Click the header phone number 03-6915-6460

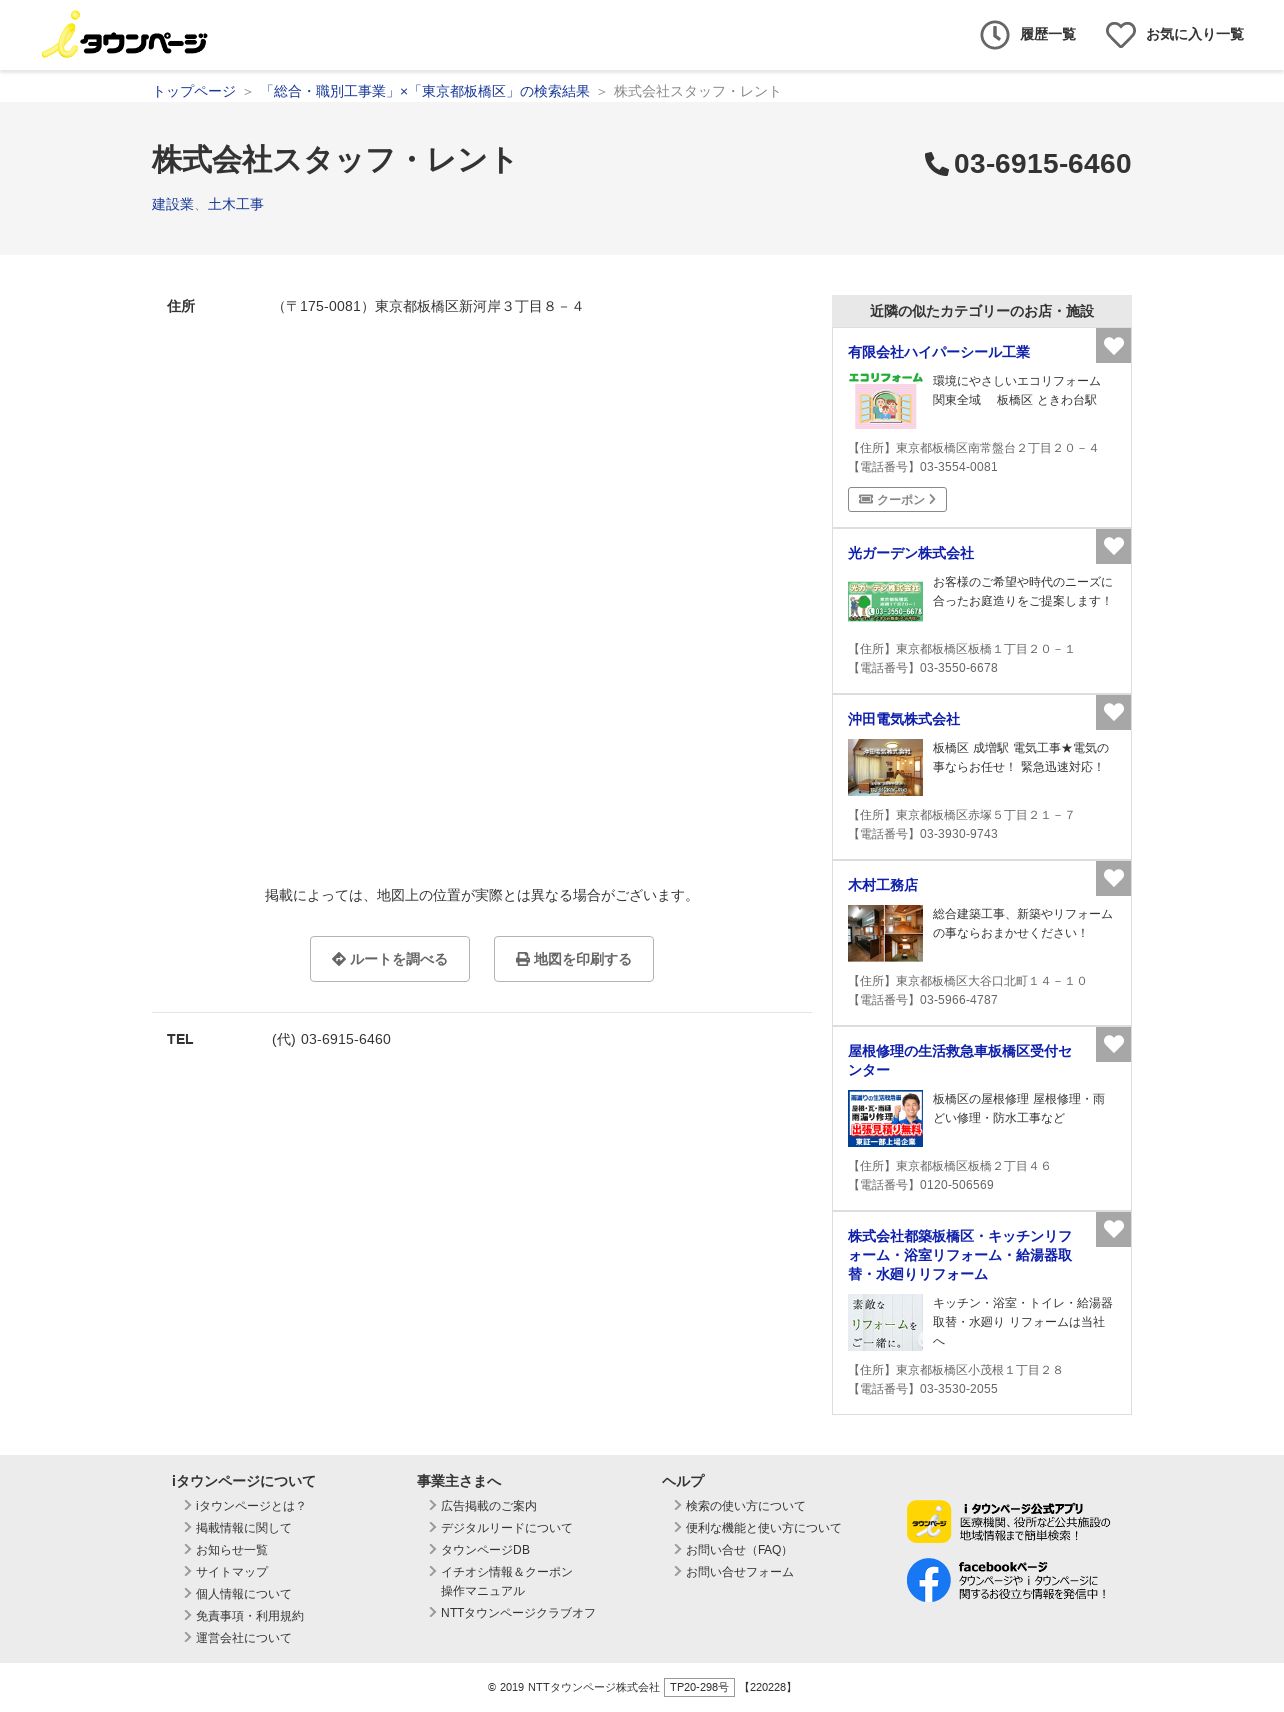pos(1042,164)
